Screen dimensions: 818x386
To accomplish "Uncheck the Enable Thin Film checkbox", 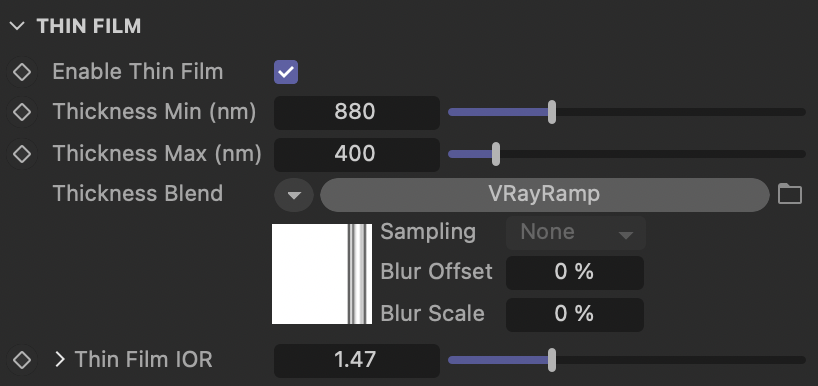I will point(286,72).
